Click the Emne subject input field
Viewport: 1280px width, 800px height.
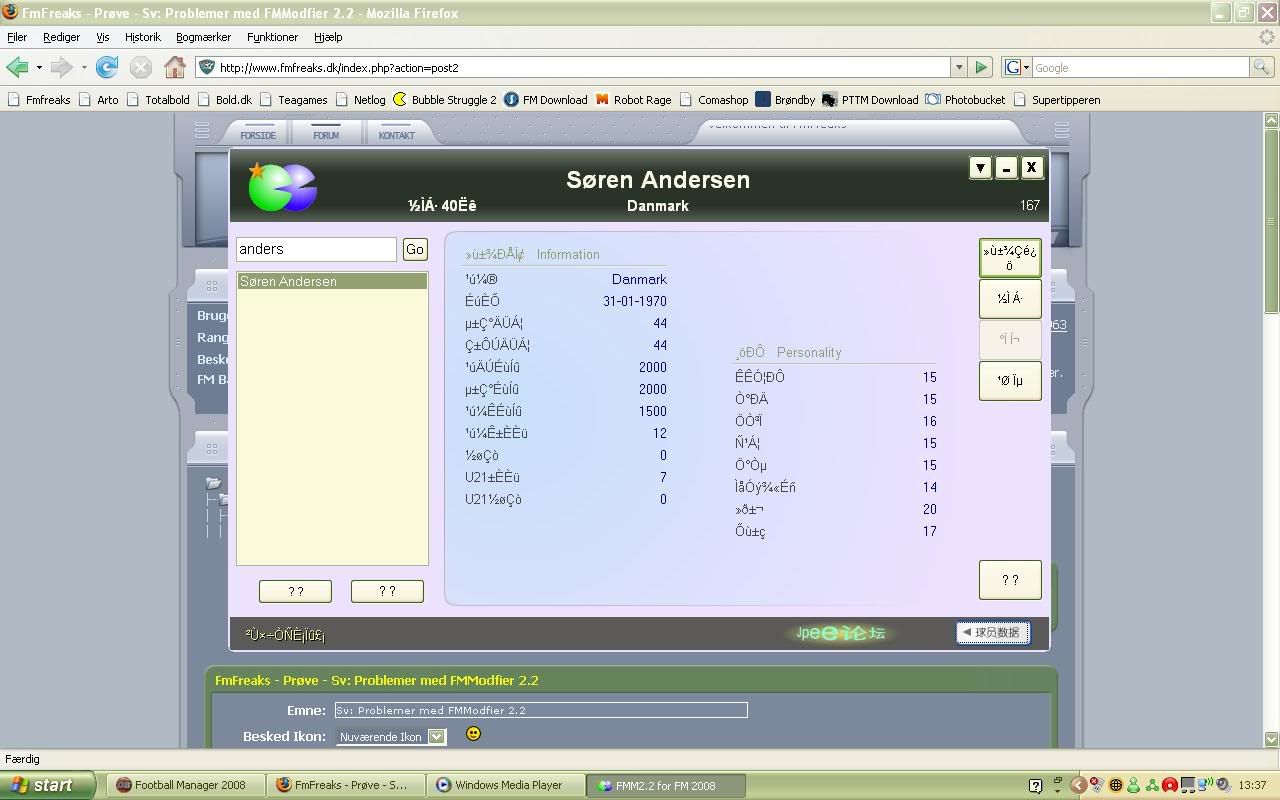[x=540, y=710]
